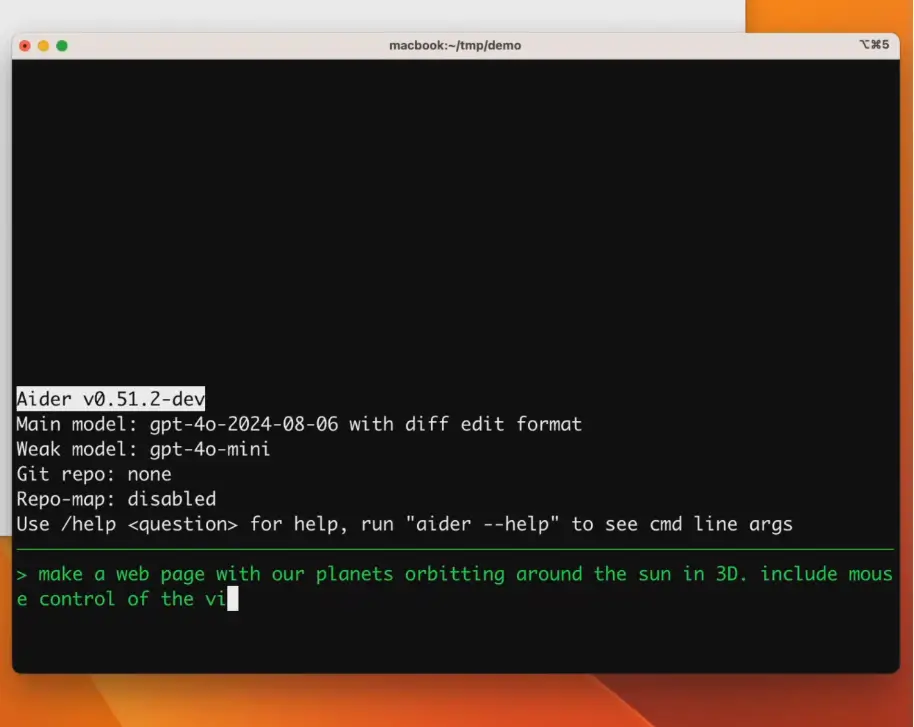This screenshot has height=727, width=914.
Task: Click the green '>' prompt symbol
Action: pos(22,574)
